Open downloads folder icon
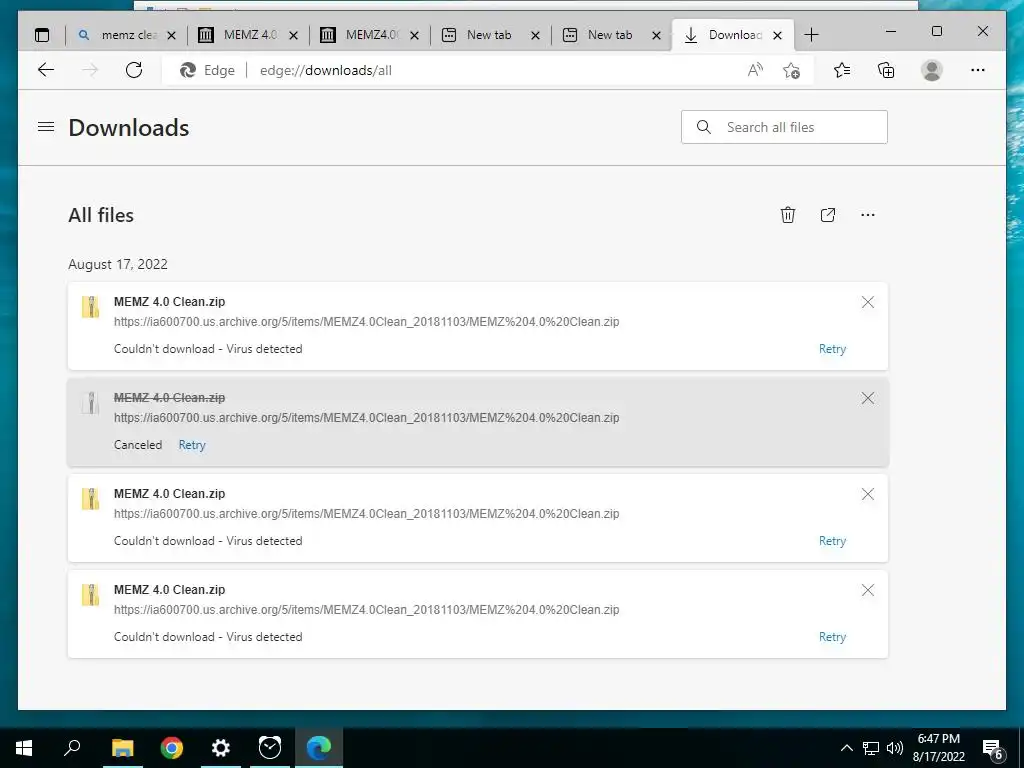This screenshot has width=1024, height=768. point(827,215)
